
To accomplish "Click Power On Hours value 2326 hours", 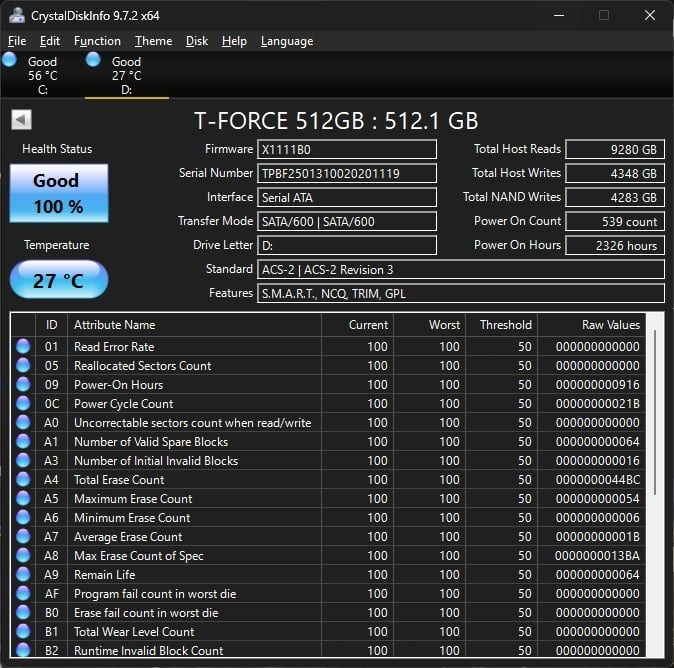I will [x=615, y=245].
